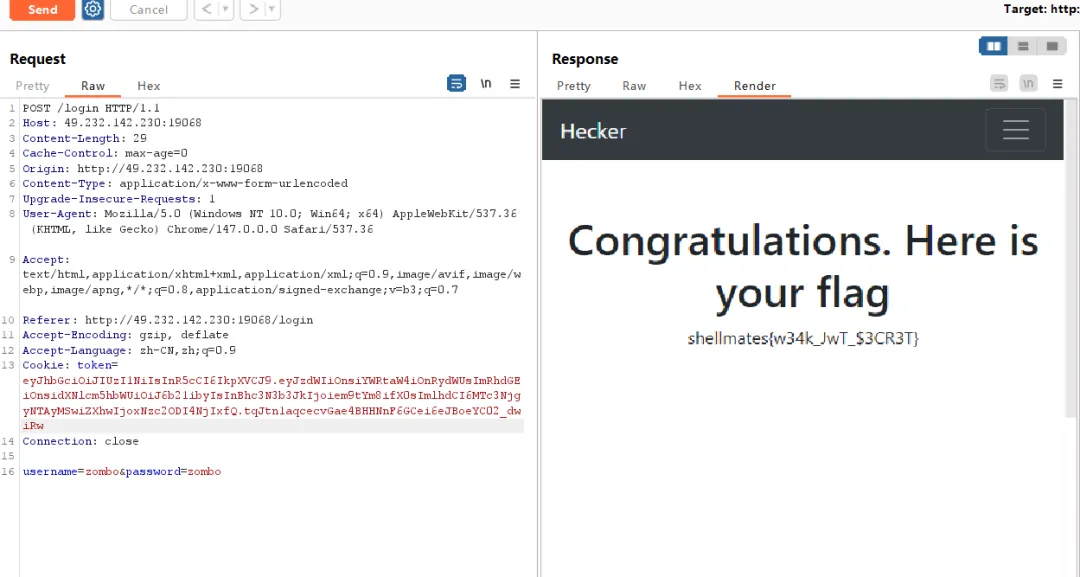Expand rendered page navbar hamburger toggle
1080x577 pixels.
click(x=1016, y=129)
